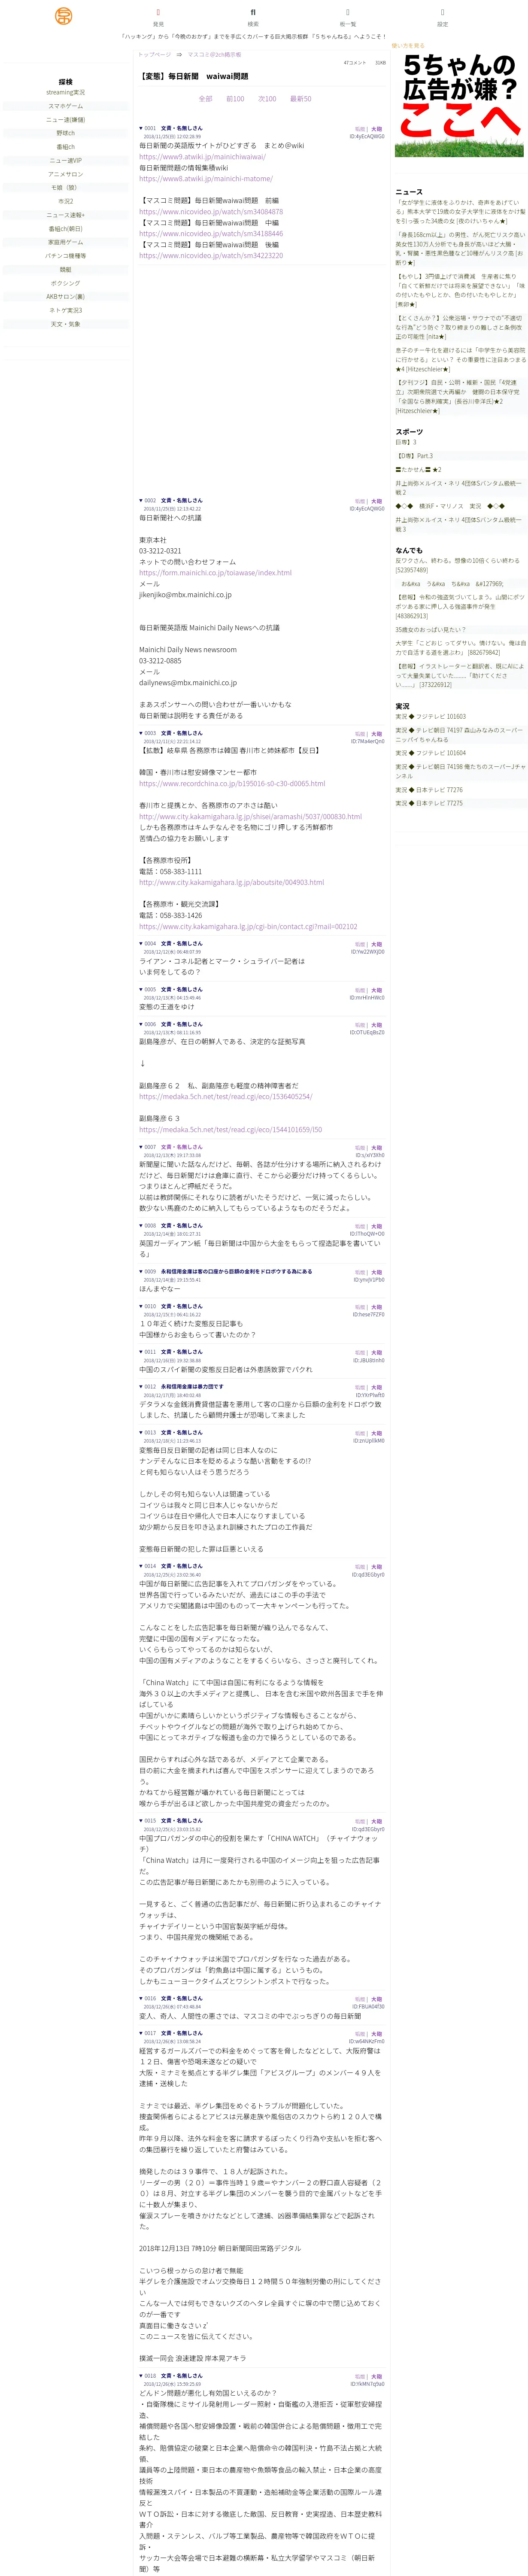The width and height of the screenshot is (528, 2576).
Task: Collapse post 0008 using its triangle
Action: tap(141, 1226)
